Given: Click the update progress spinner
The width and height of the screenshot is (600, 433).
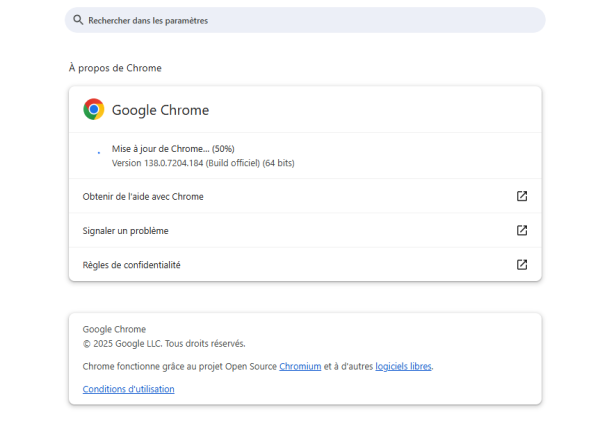Looking at the screenshot, I should tap(99, 153).
